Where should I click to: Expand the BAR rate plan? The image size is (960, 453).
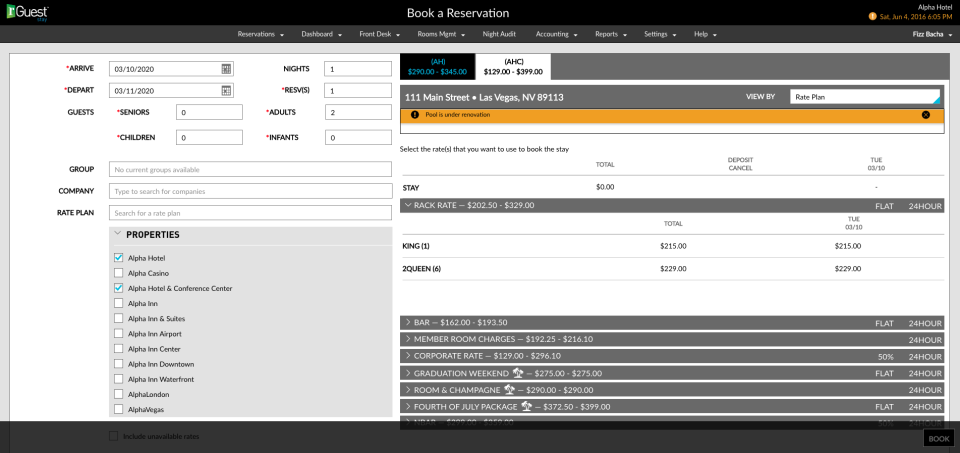click(x=408, y=323)
